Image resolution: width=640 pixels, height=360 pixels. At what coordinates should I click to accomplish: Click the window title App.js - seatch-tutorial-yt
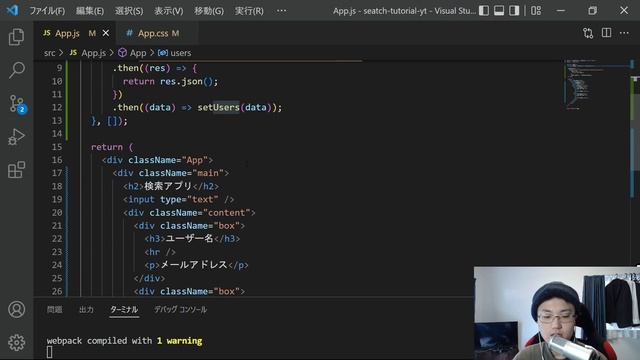coord(404,11)
